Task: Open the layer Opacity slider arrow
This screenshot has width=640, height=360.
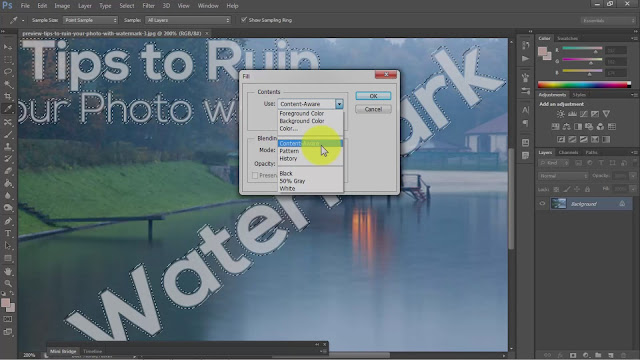Action: click(633, 176)
